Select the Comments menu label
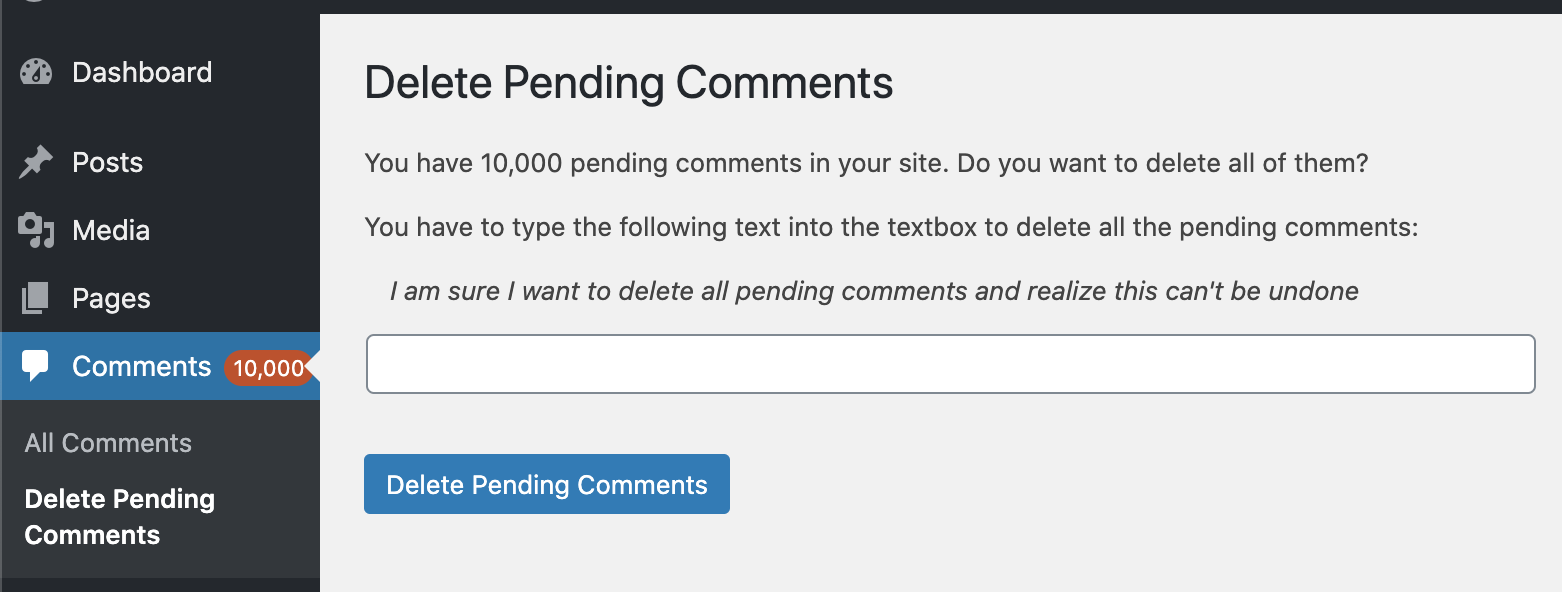 (142, 366)
